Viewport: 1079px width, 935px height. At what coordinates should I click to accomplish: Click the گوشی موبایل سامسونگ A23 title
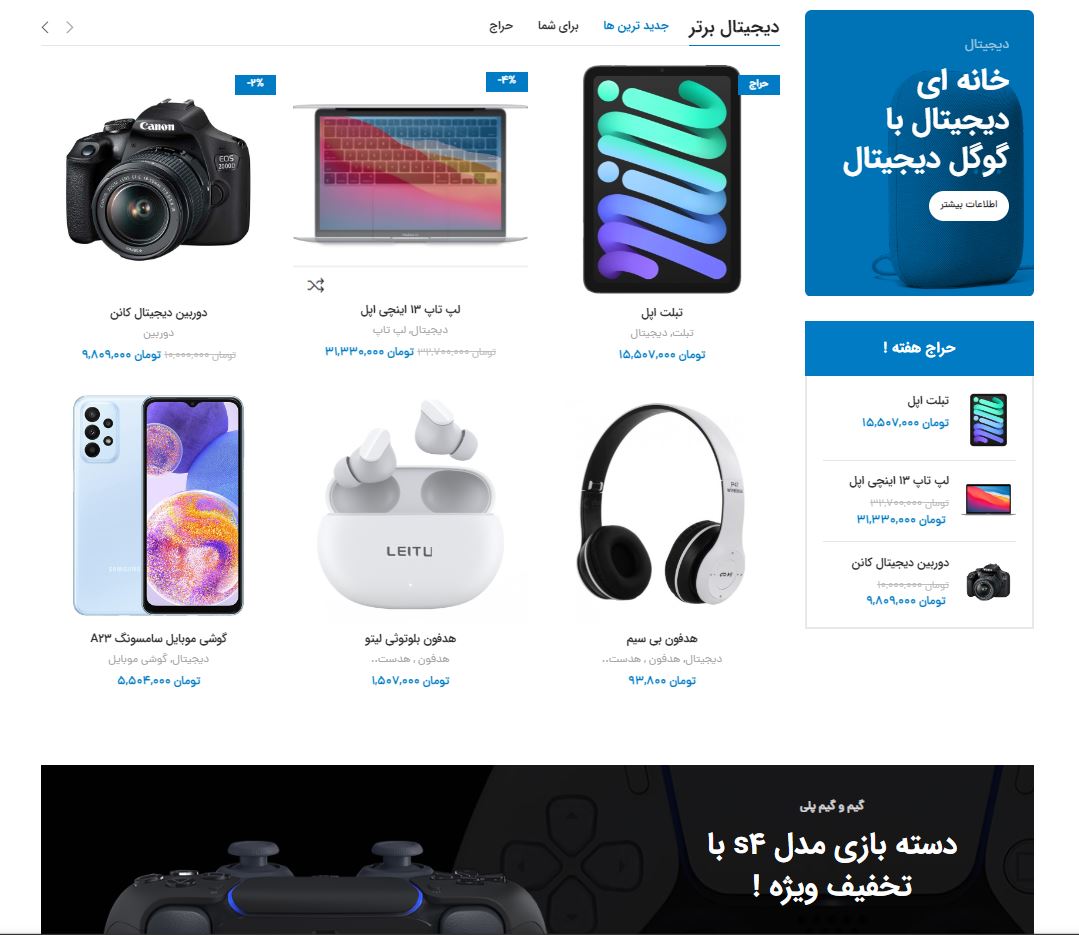(158, 638)
